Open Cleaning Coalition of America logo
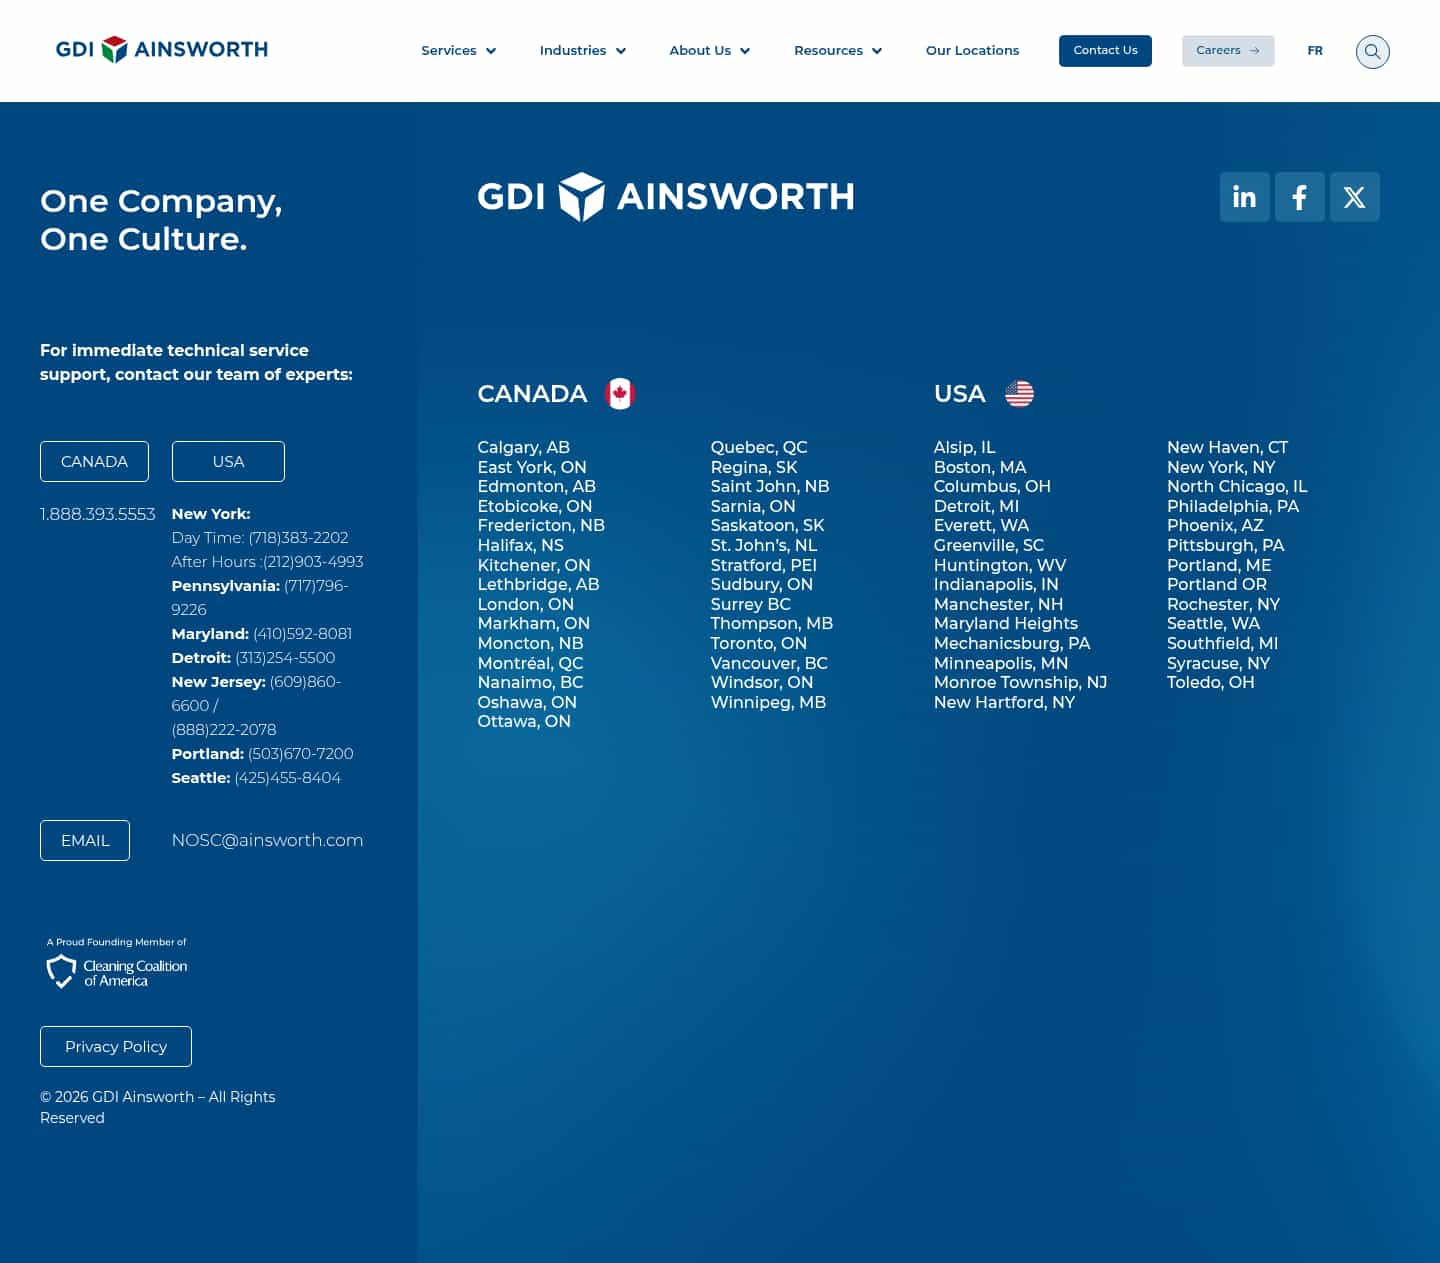Image resolution: width=1440 pixels, height=1263 pixels. [x=117, y=964]
